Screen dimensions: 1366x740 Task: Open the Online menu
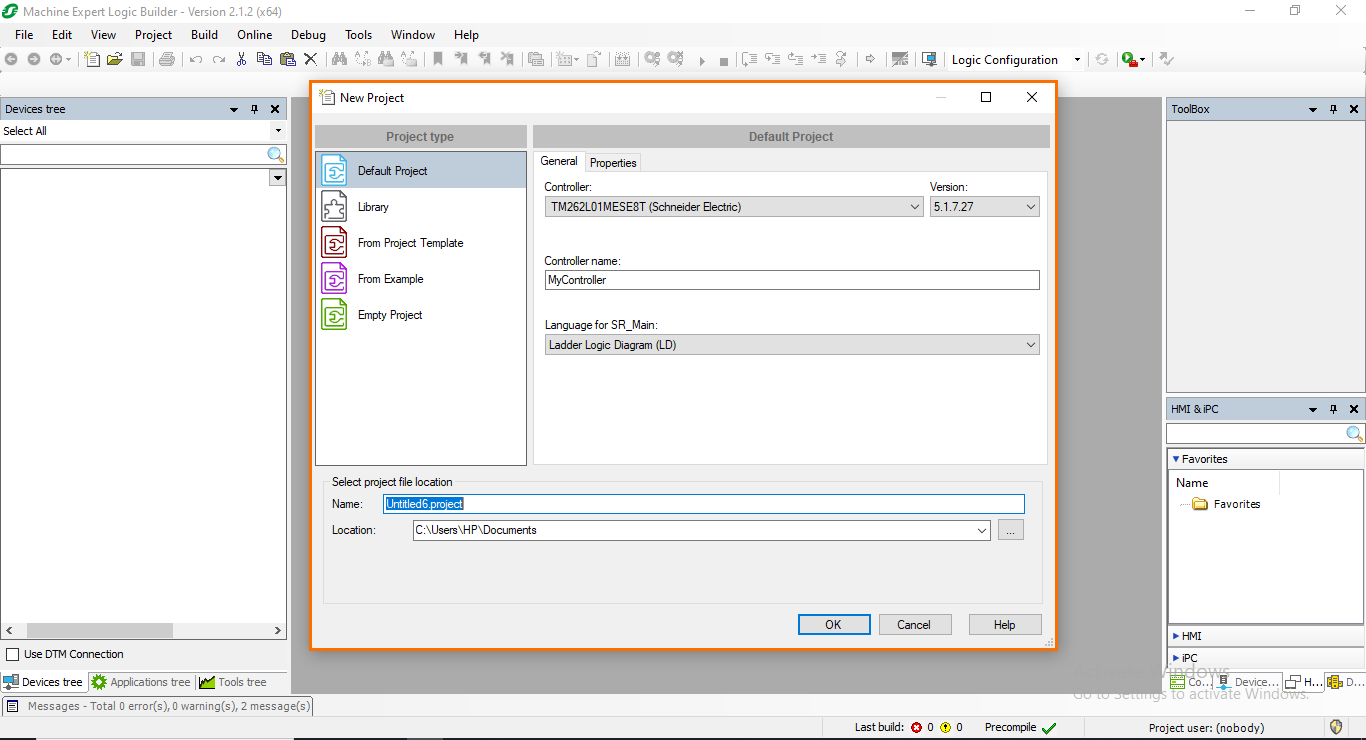point(255,34)
